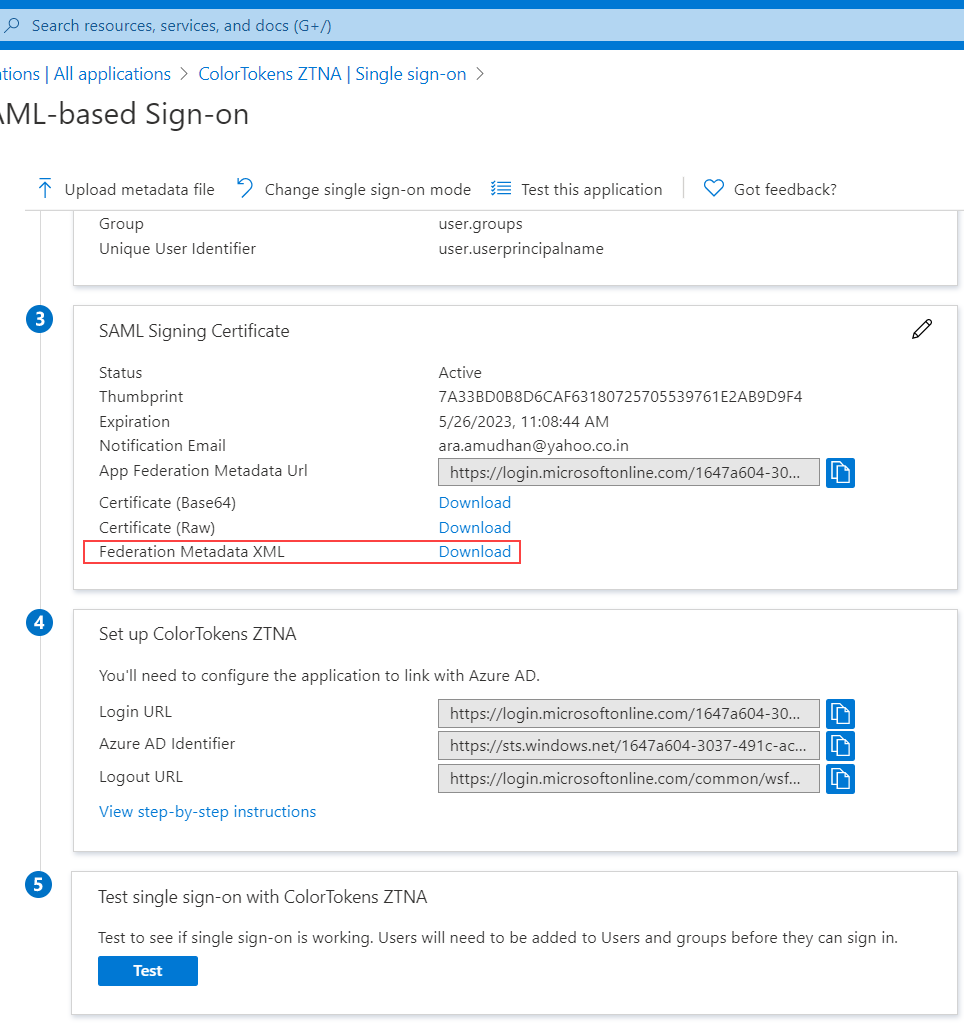Click the Upload metadata file arrow icon
Viewport: 964px width, 1024px height.
coord(44,189)
